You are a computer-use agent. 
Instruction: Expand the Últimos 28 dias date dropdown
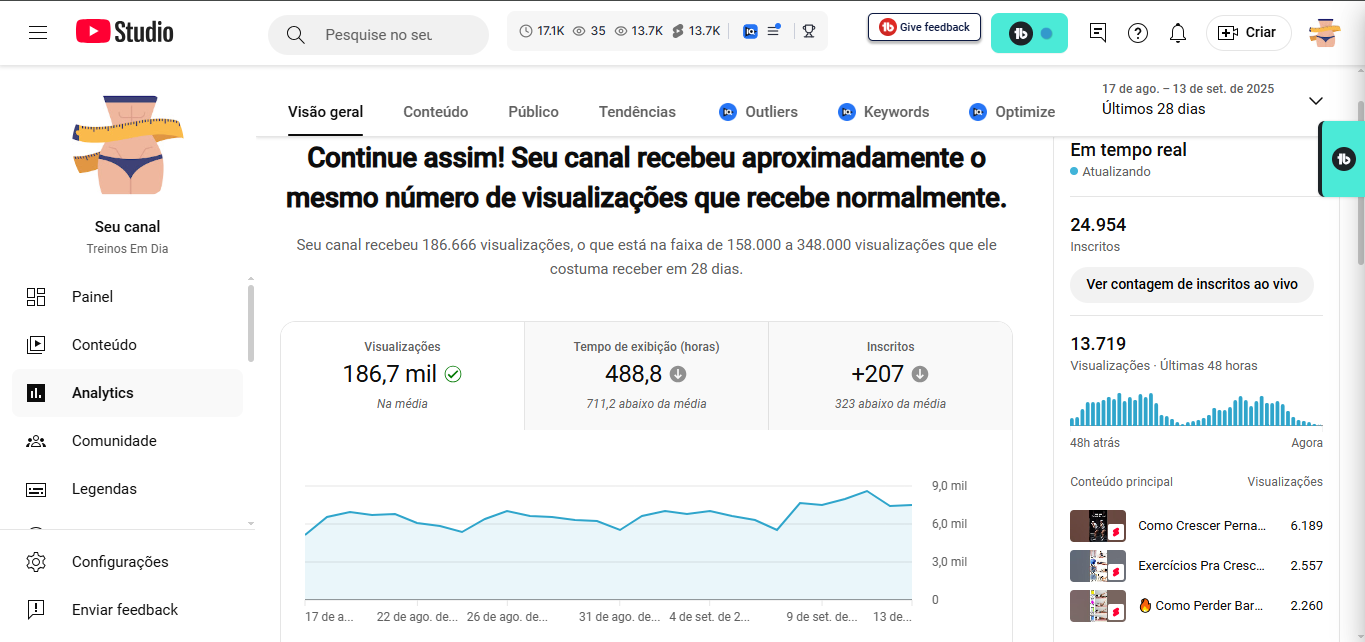pyautogui.click(x=1212, y=100)
